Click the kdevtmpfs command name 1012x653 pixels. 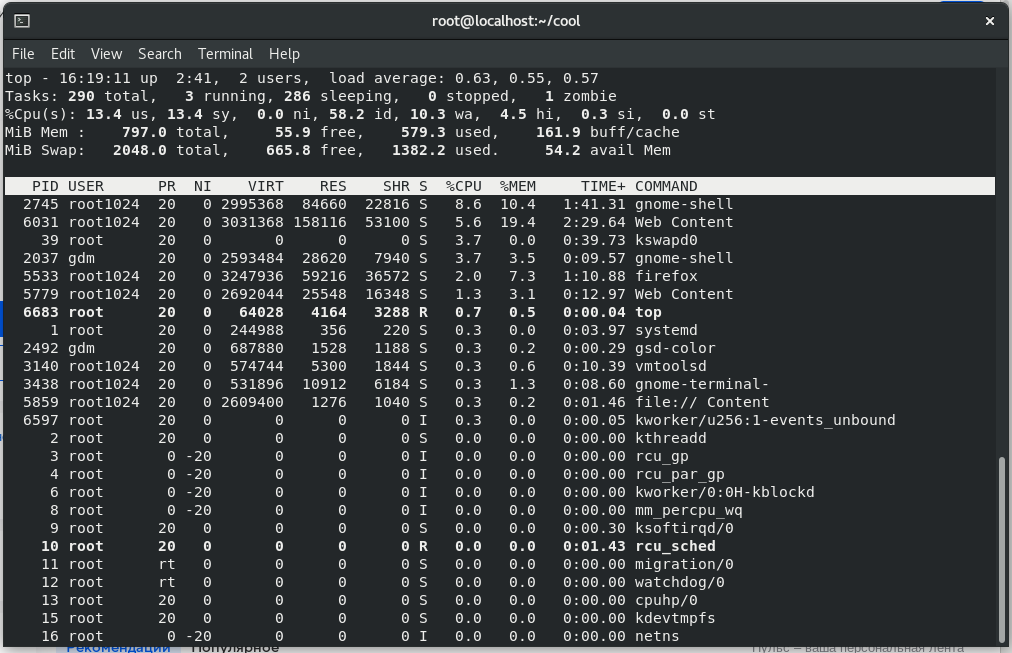pyautogui.click(x=675, y=619)
